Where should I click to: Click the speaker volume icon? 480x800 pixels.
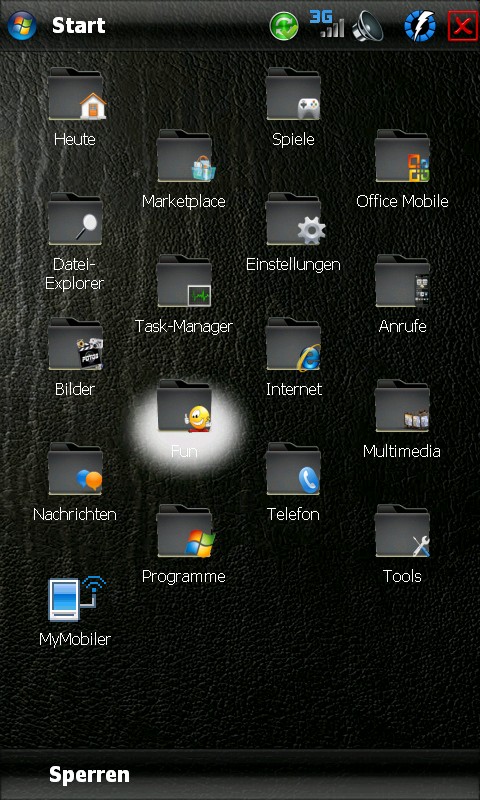click(x=367, y=26)
